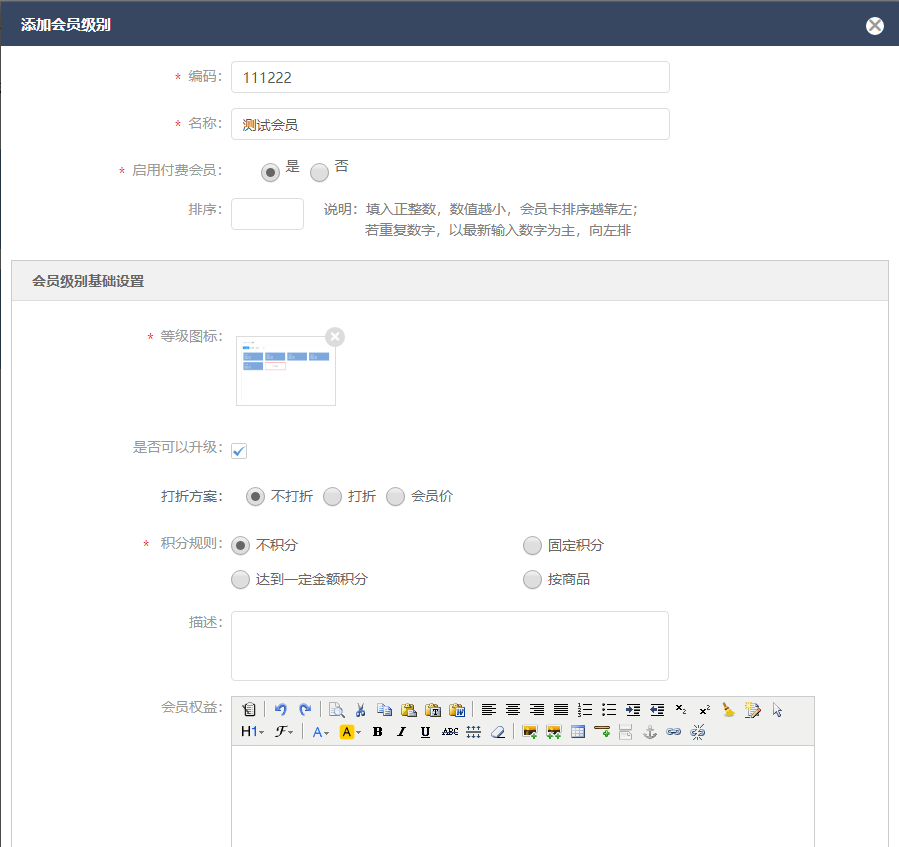Open blue text color picker
Screen dimensions: 899x847
point(320,732)
